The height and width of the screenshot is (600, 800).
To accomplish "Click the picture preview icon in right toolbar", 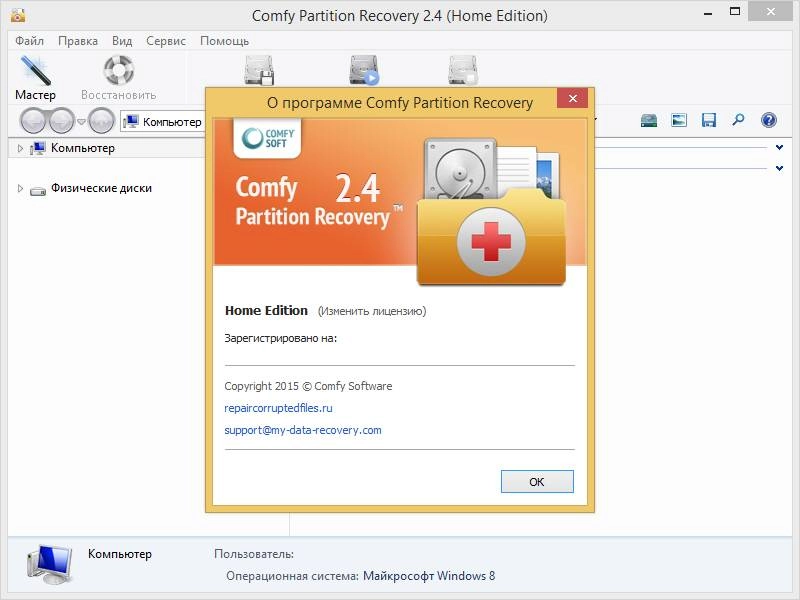I will (x=679, y=120).
